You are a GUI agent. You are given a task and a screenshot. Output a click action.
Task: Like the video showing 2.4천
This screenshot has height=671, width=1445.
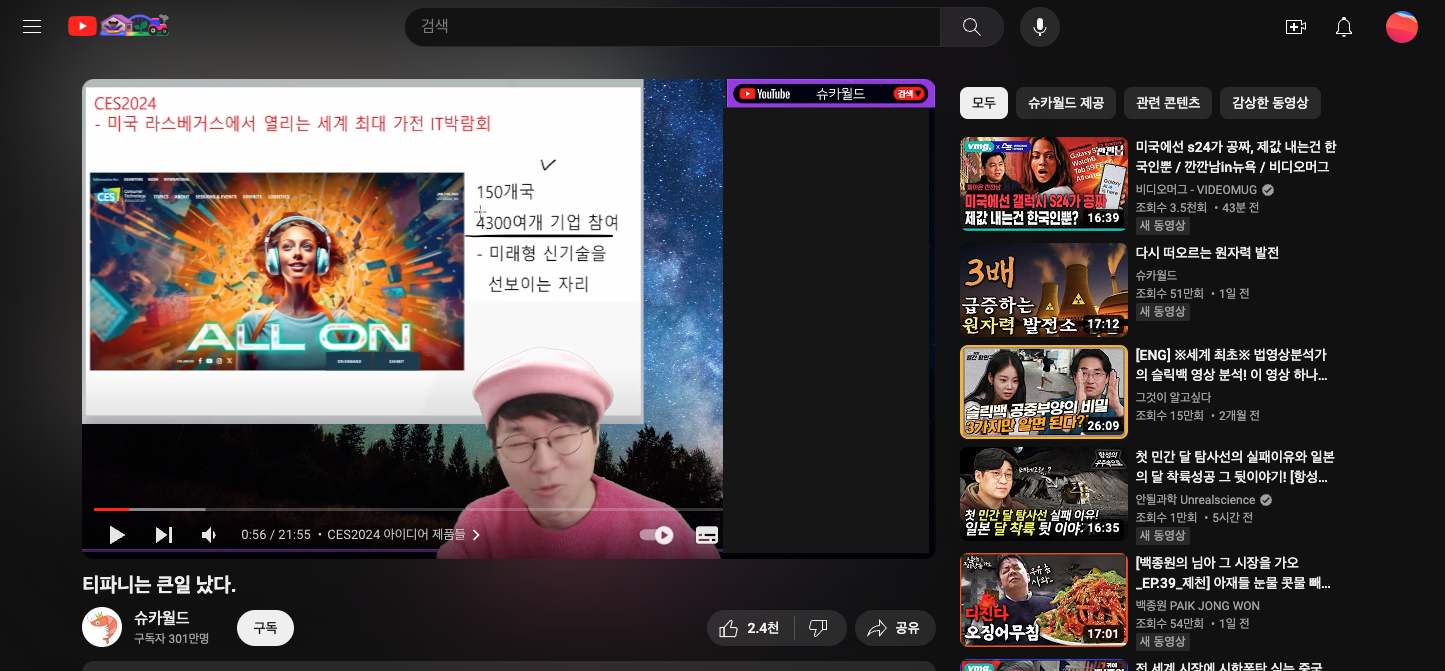click(749, 628)
